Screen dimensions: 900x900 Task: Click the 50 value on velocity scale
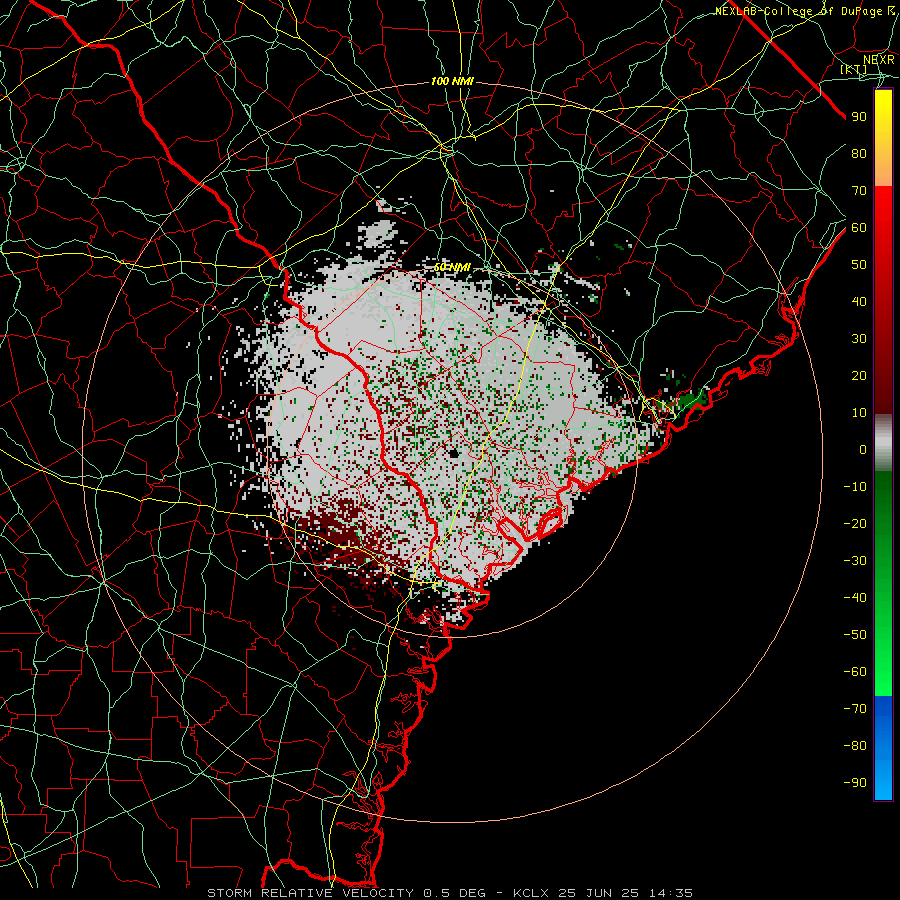pos(859,265)
